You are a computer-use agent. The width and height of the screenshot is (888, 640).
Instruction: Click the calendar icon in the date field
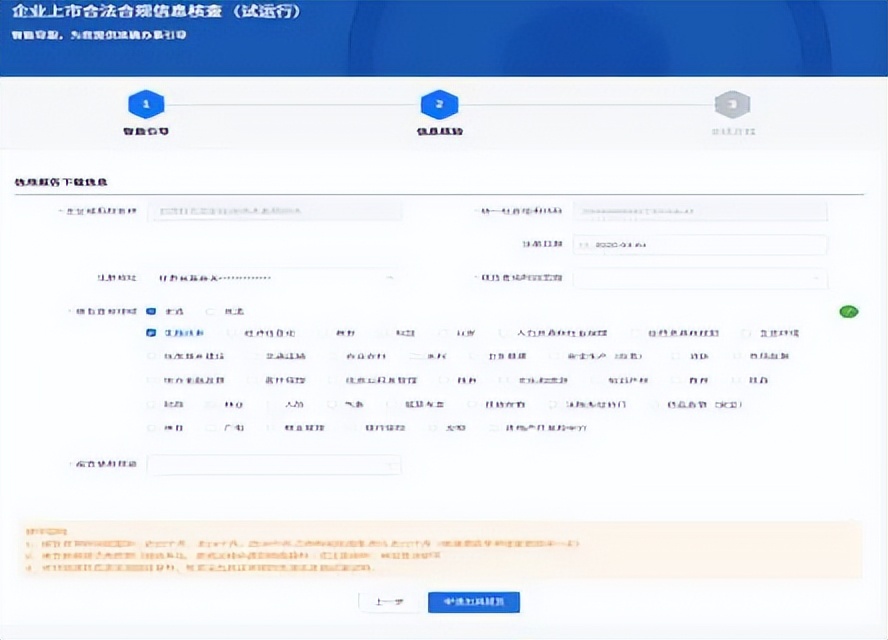pyautogui.click(x=583, y=245)
